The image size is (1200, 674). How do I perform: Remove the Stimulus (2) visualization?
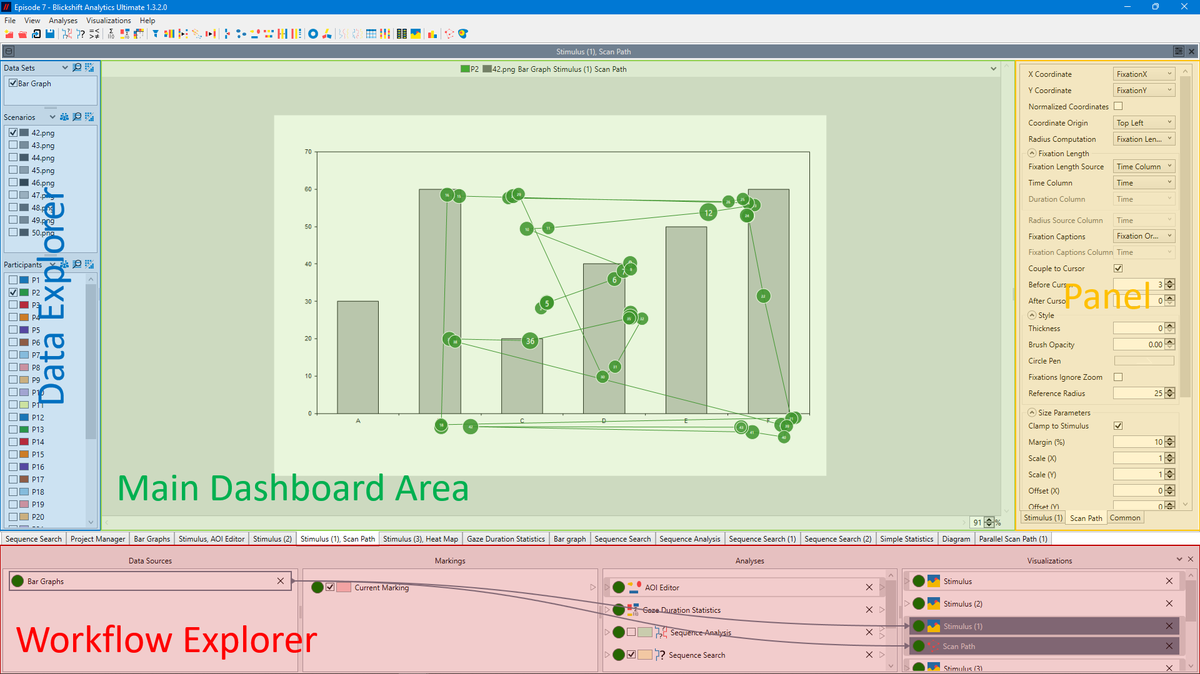[x=1169, y=604]
